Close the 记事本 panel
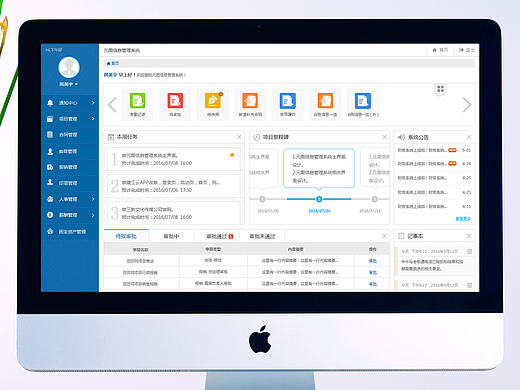Screen dimensions: 520x390 pos(469,236)
